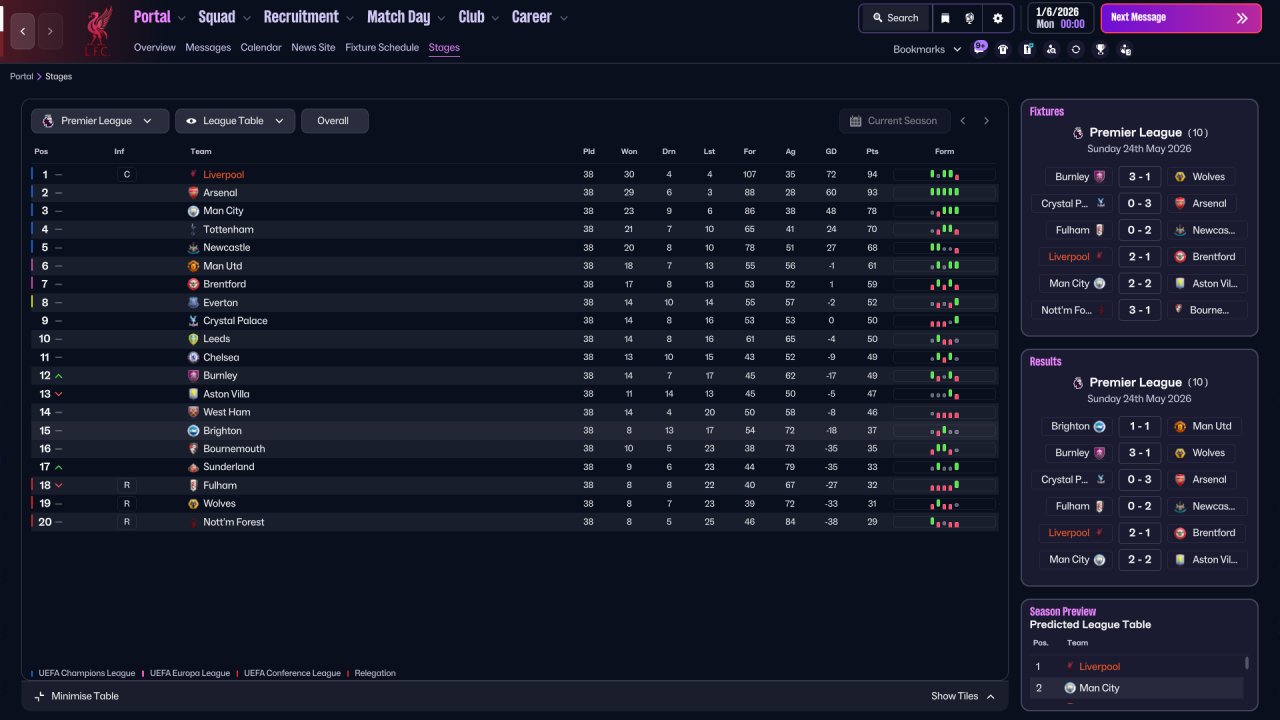The width and height of the screenshot is (1280, 720).
Task: Click Portal in the breadcrumb
Action: pyautogui.click(x=22, y=77)
